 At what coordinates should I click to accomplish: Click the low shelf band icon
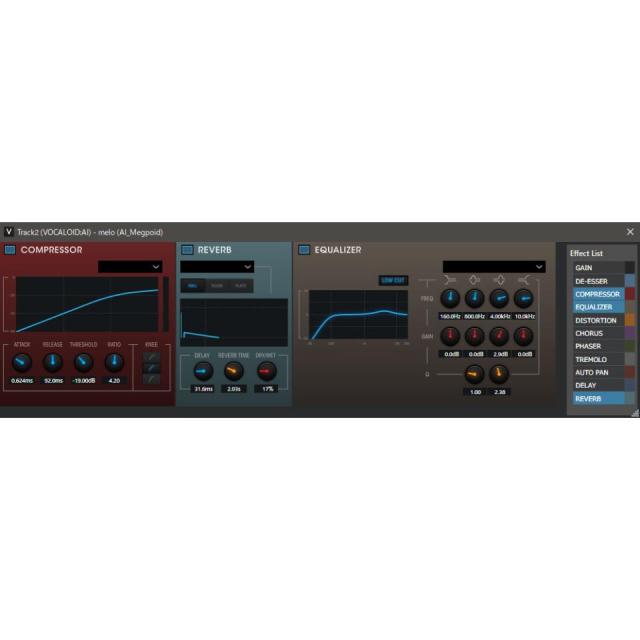point(450,280)
